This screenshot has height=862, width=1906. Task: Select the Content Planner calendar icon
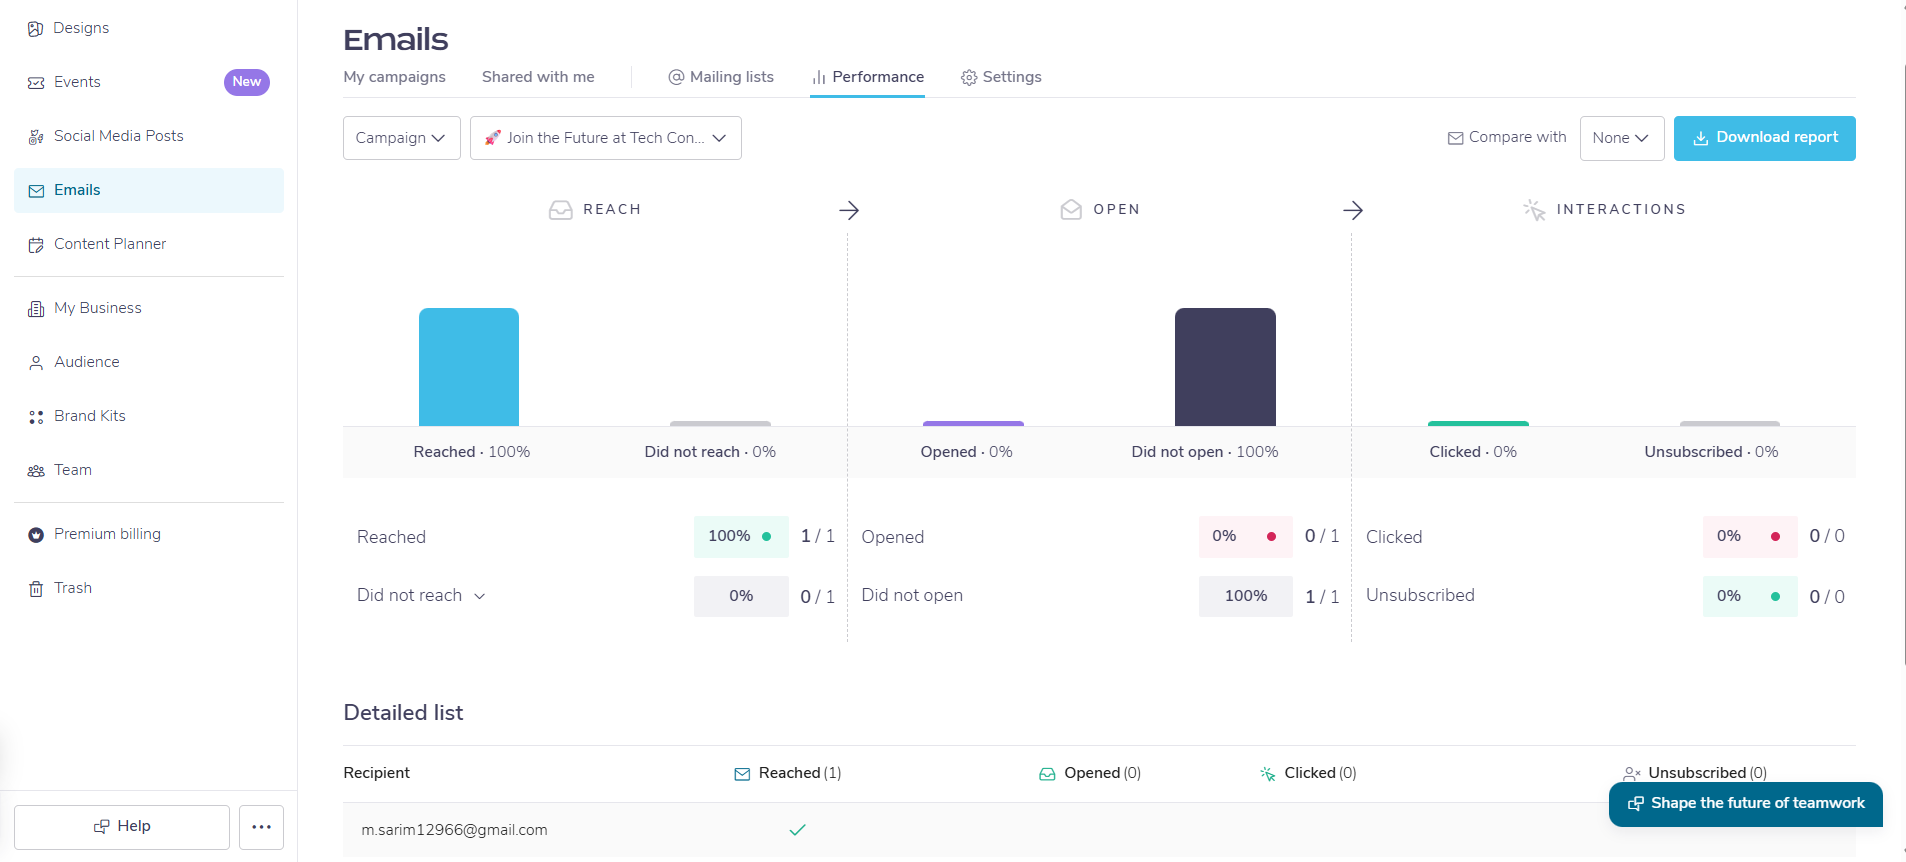point(36,244)
